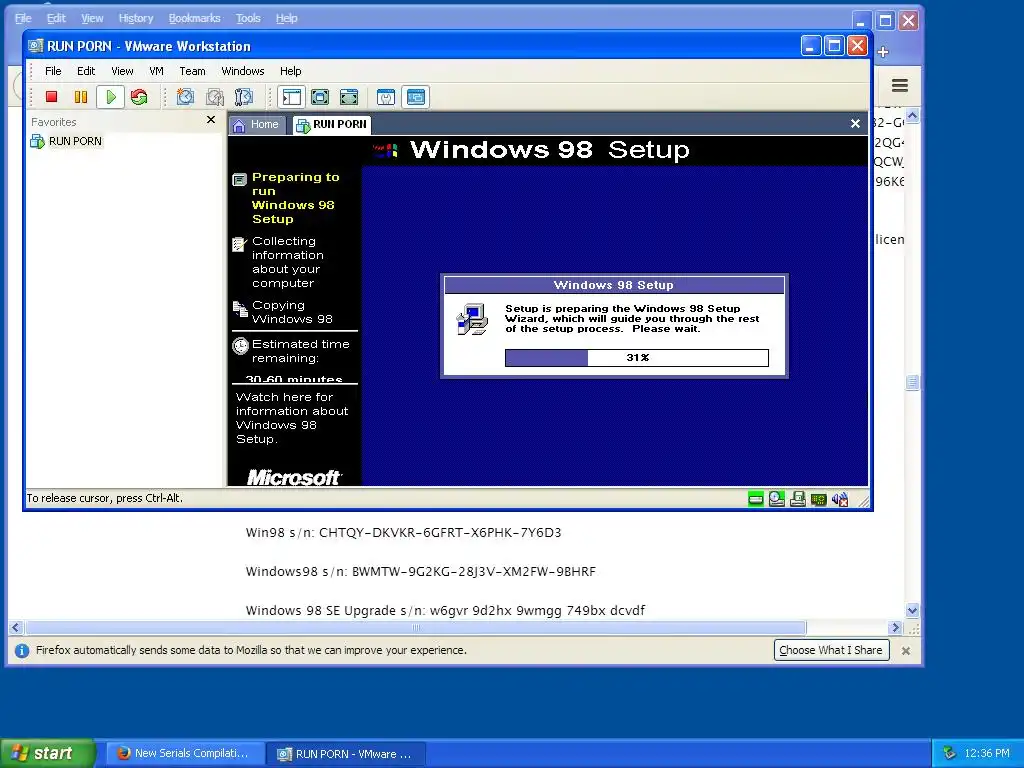
Task: Open a new tab with Firefox plus button
Action: 883,52
